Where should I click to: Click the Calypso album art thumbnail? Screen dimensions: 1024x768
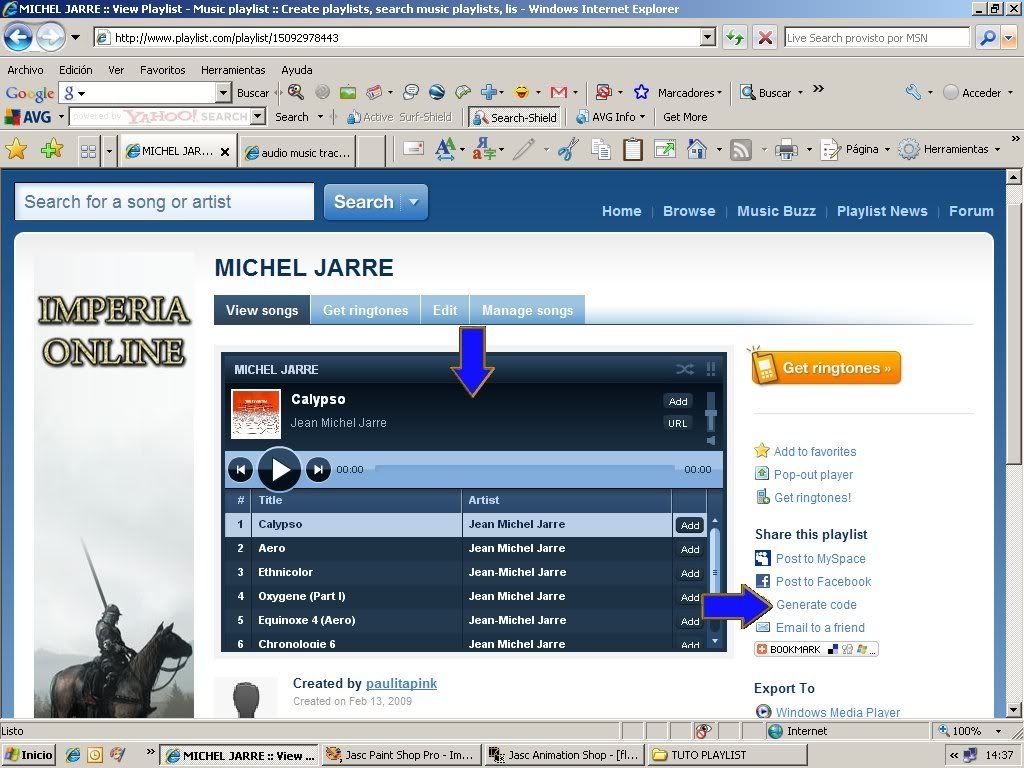coord(256,413)
